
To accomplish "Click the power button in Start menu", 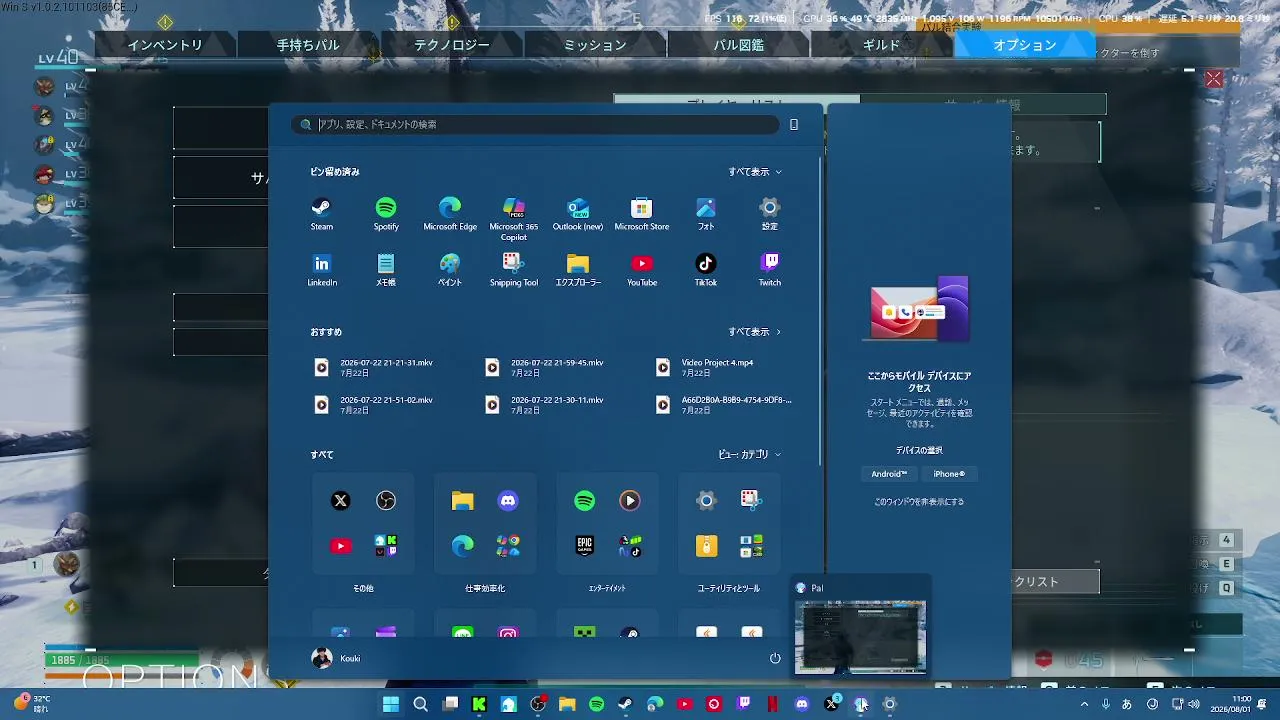I will coord(775,658).
